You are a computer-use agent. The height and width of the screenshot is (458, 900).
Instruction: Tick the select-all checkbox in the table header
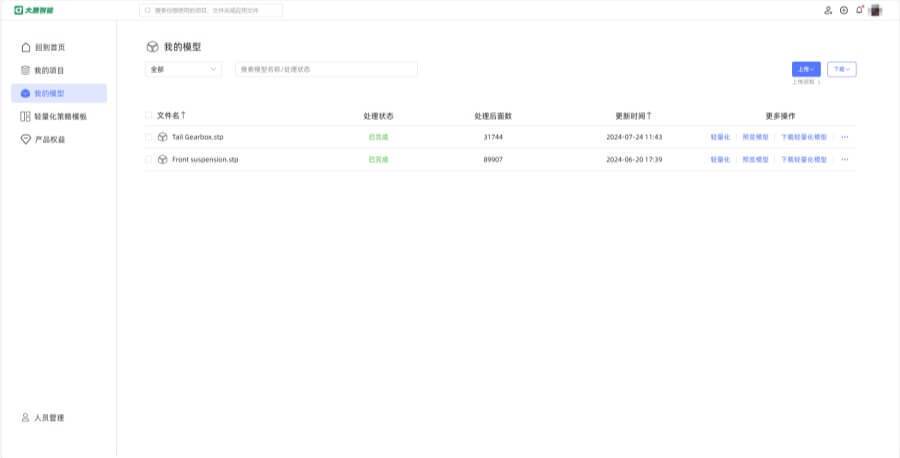149,115
